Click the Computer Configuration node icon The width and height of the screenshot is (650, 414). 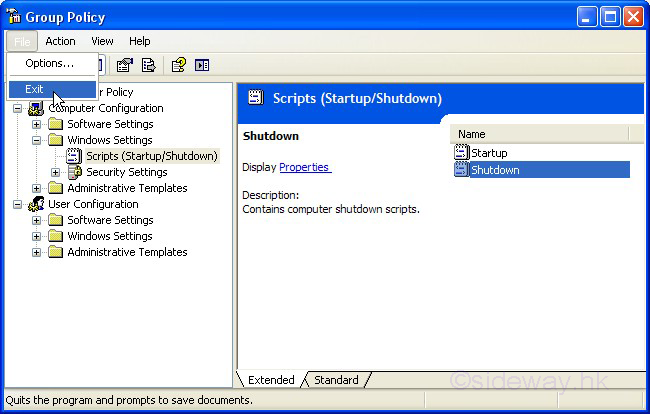click(x=37, y=108)
